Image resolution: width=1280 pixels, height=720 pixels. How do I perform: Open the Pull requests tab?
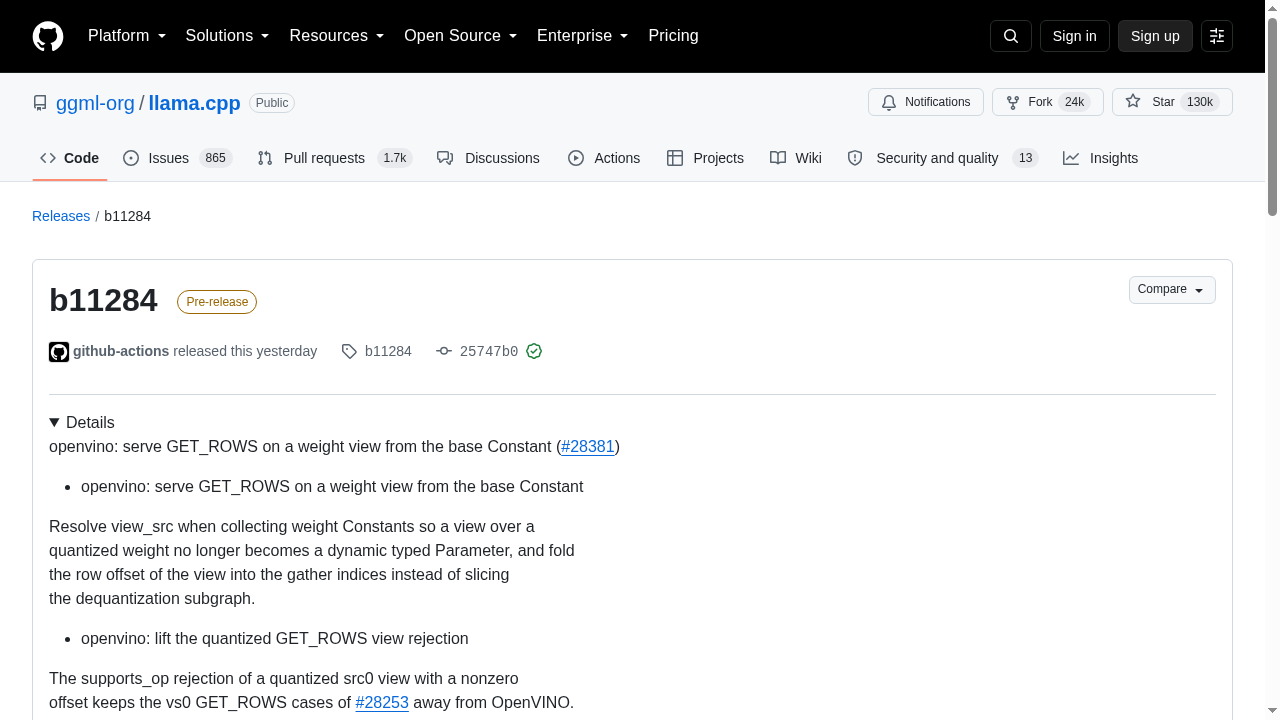[x=334, y=158]
